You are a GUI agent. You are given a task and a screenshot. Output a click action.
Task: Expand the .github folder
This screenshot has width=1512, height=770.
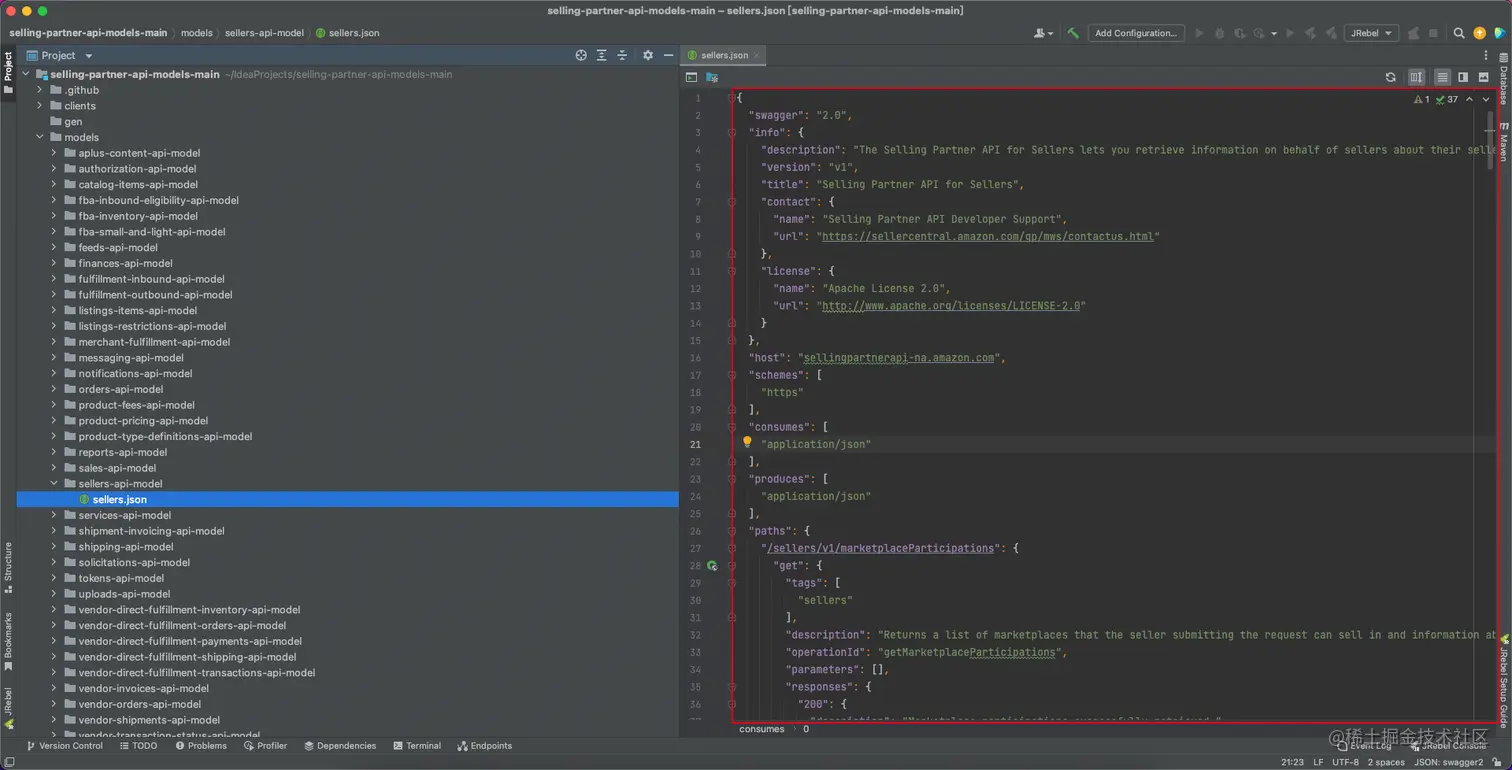pos(40,90)
